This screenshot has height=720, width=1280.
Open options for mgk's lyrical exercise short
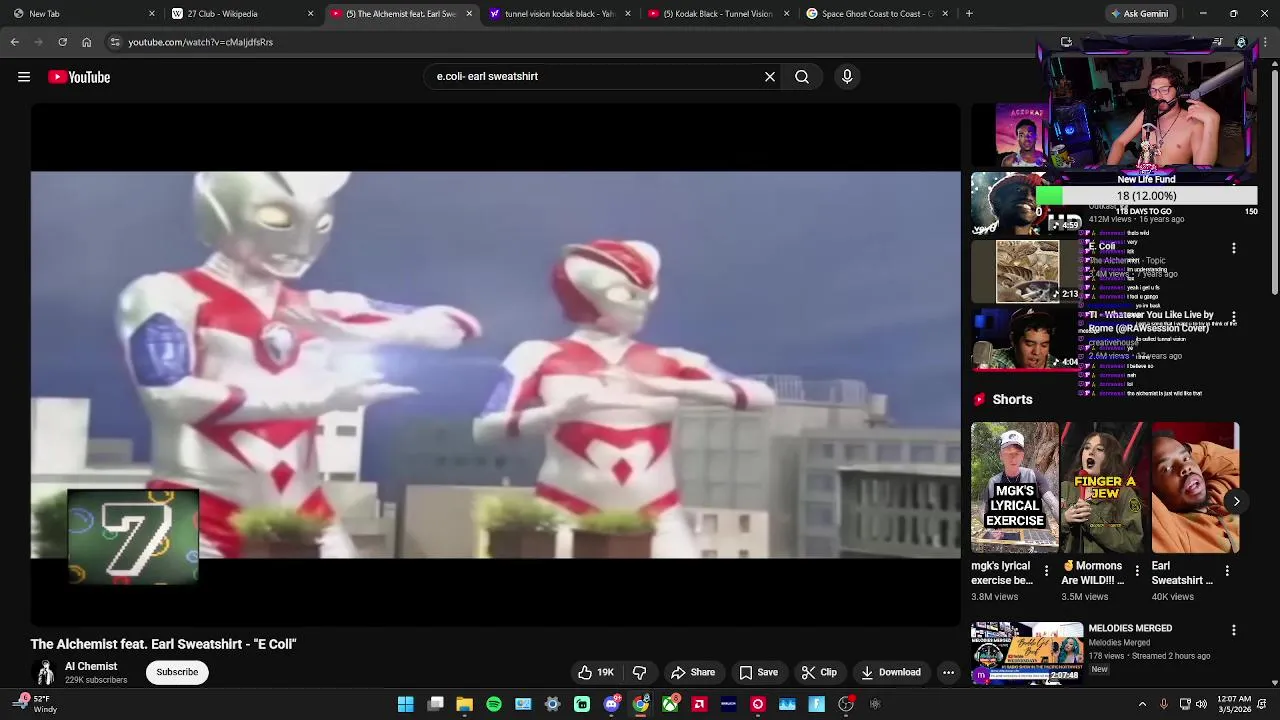click(x=1046, y=571)
